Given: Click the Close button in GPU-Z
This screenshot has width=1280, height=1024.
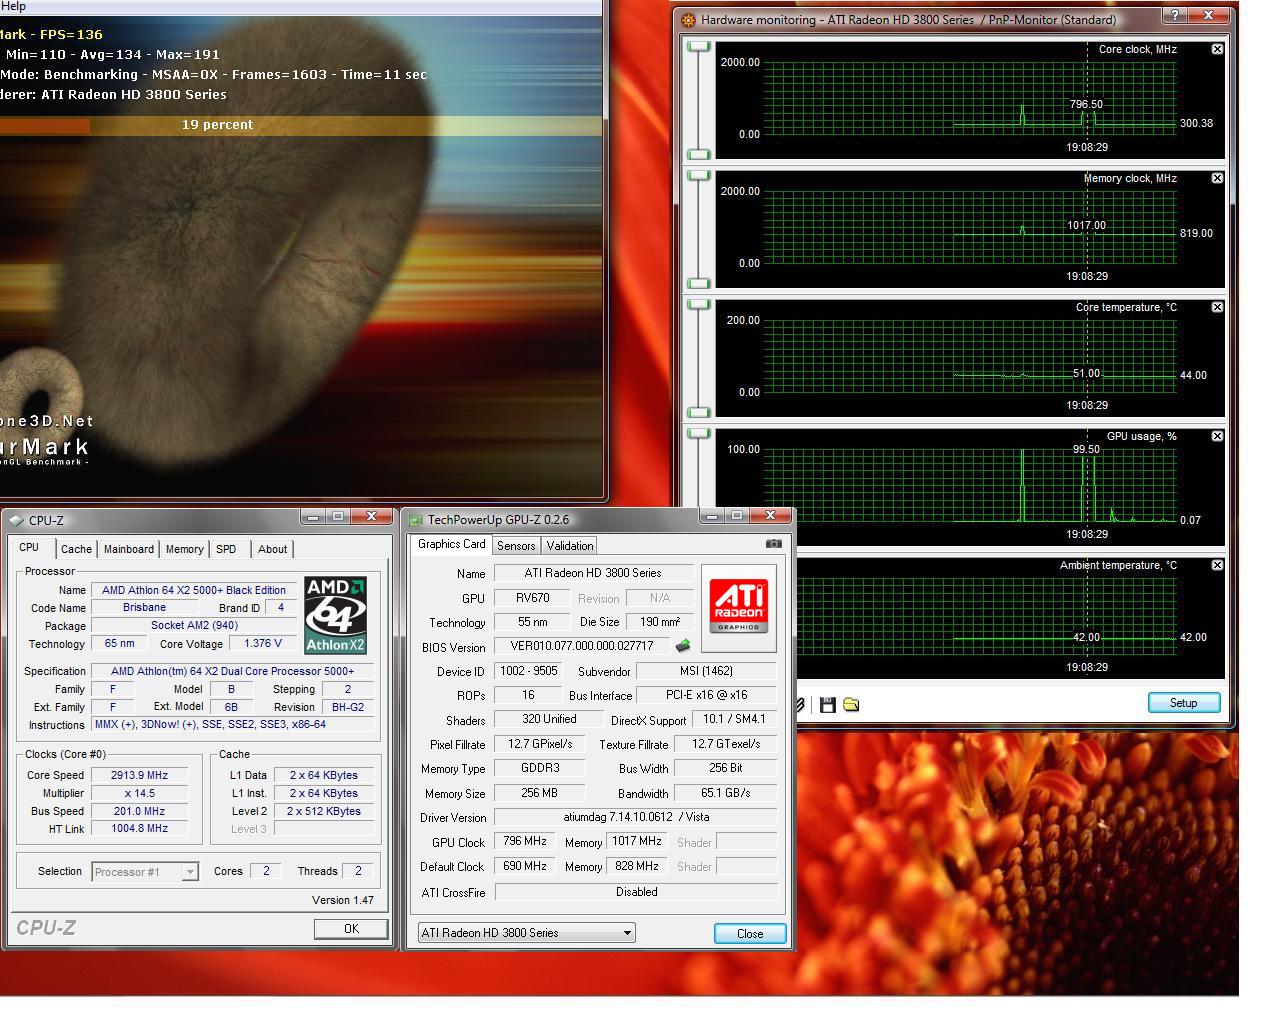Looking at the screenshot, I should point(750,933).
